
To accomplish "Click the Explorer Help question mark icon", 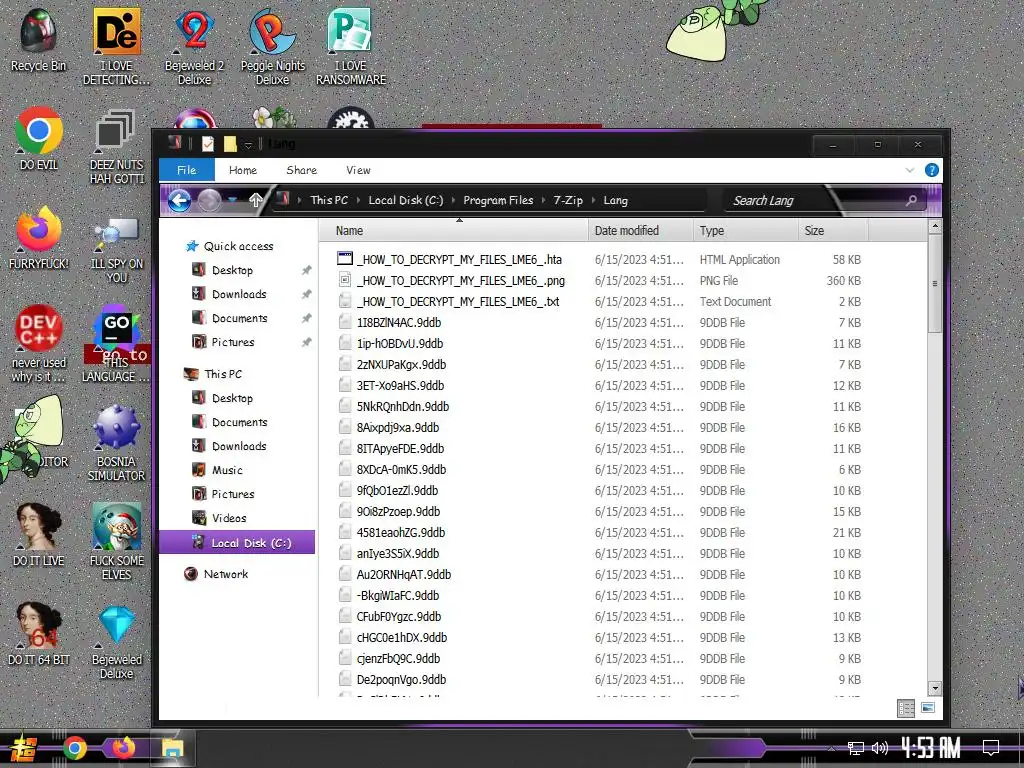I will 932,170.
